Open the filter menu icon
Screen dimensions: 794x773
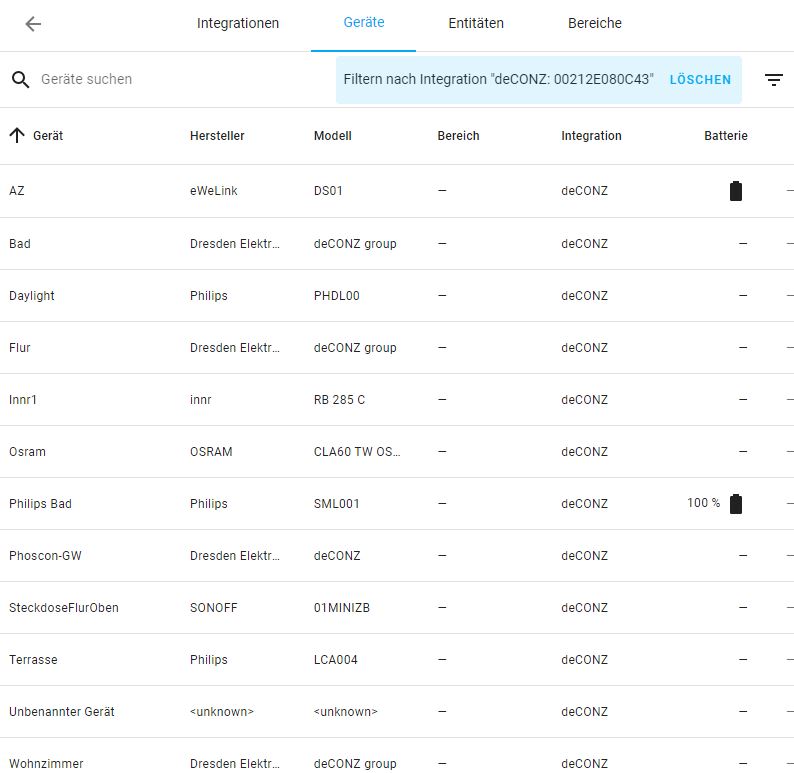pos(774,80)
